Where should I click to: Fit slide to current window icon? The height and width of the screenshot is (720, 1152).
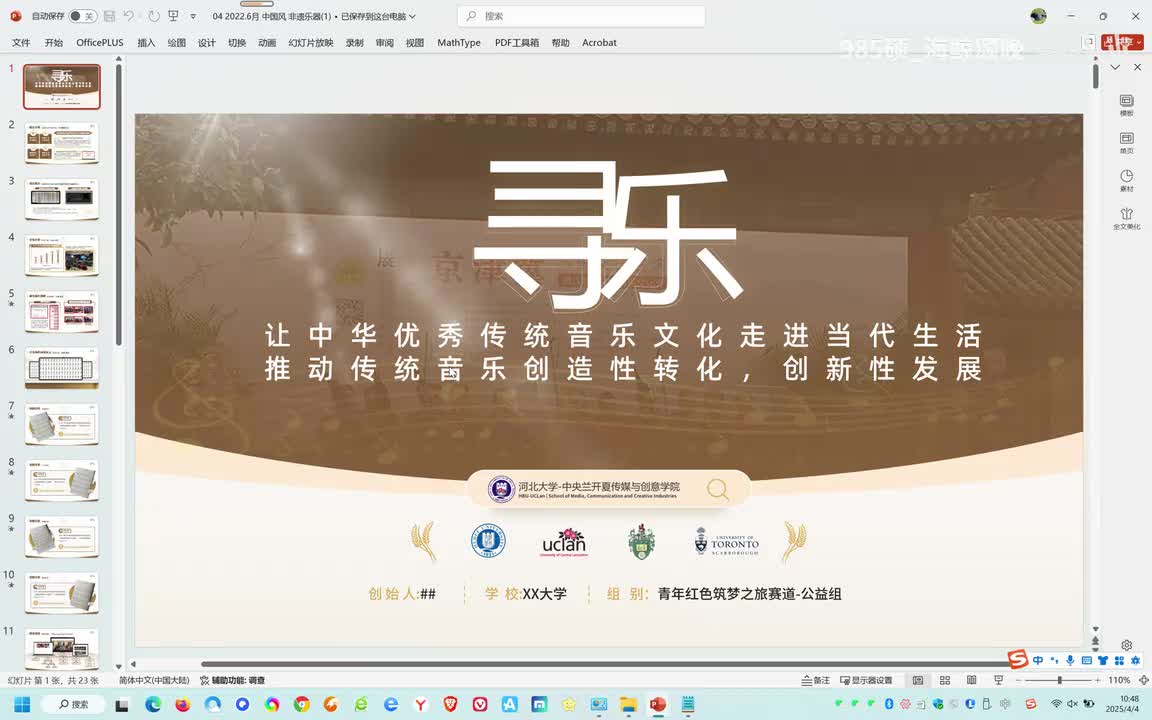[1143, 680]
